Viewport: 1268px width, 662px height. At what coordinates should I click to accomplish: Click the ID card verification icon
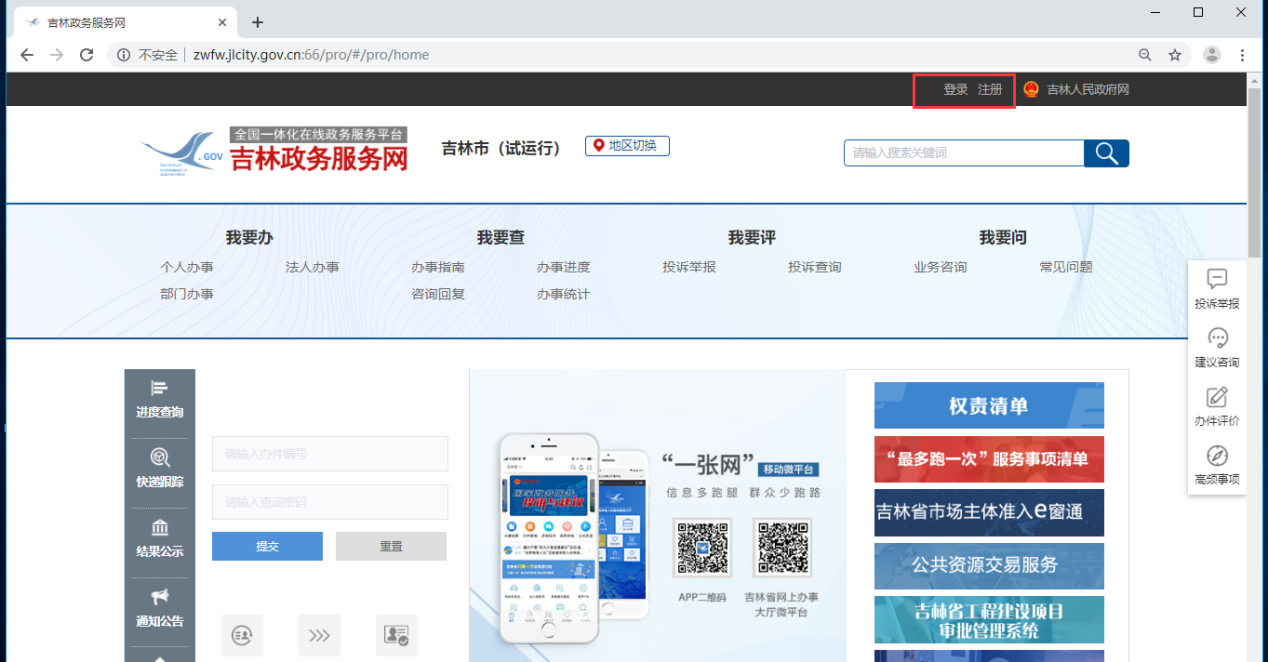[x=396, y=635]
